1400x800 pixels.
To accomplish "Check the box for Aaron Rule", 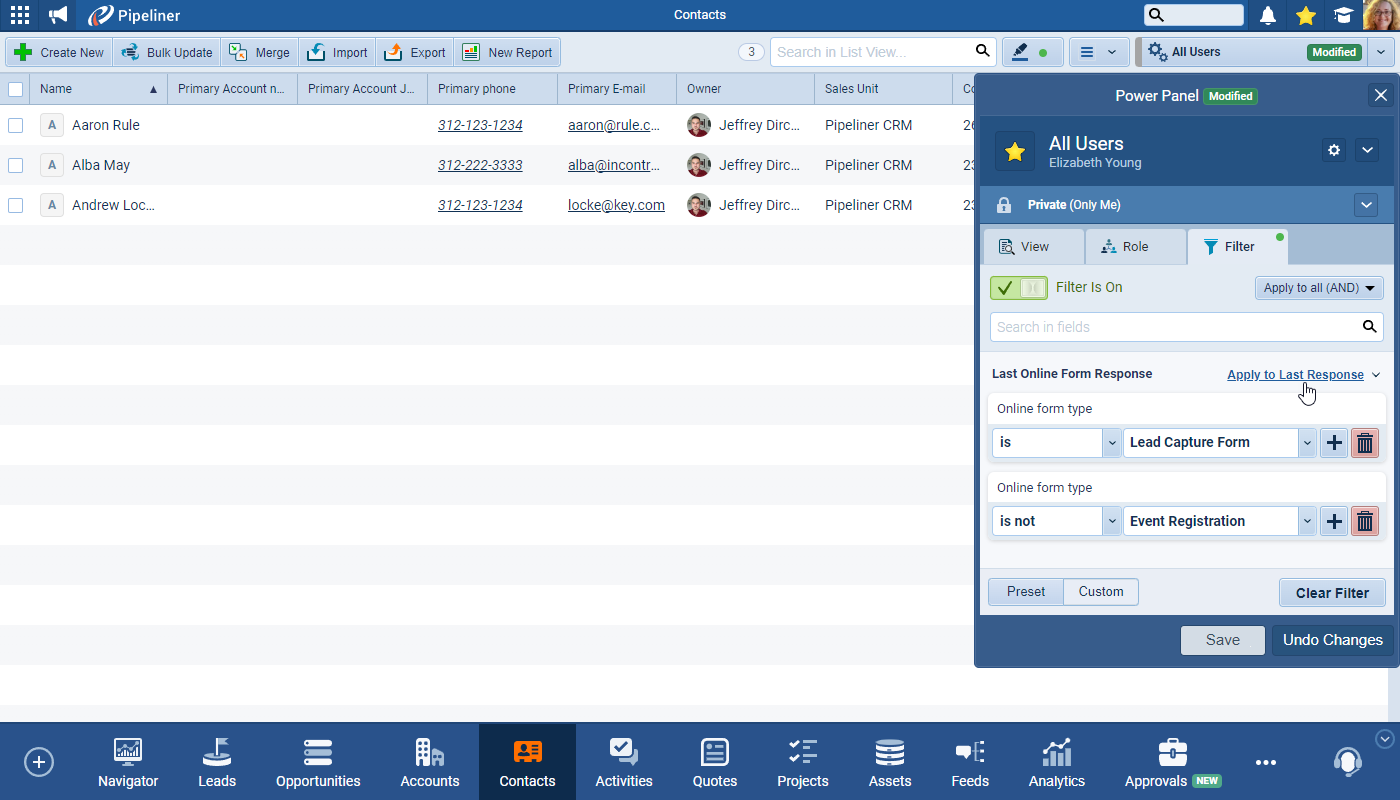I will 15,126.
